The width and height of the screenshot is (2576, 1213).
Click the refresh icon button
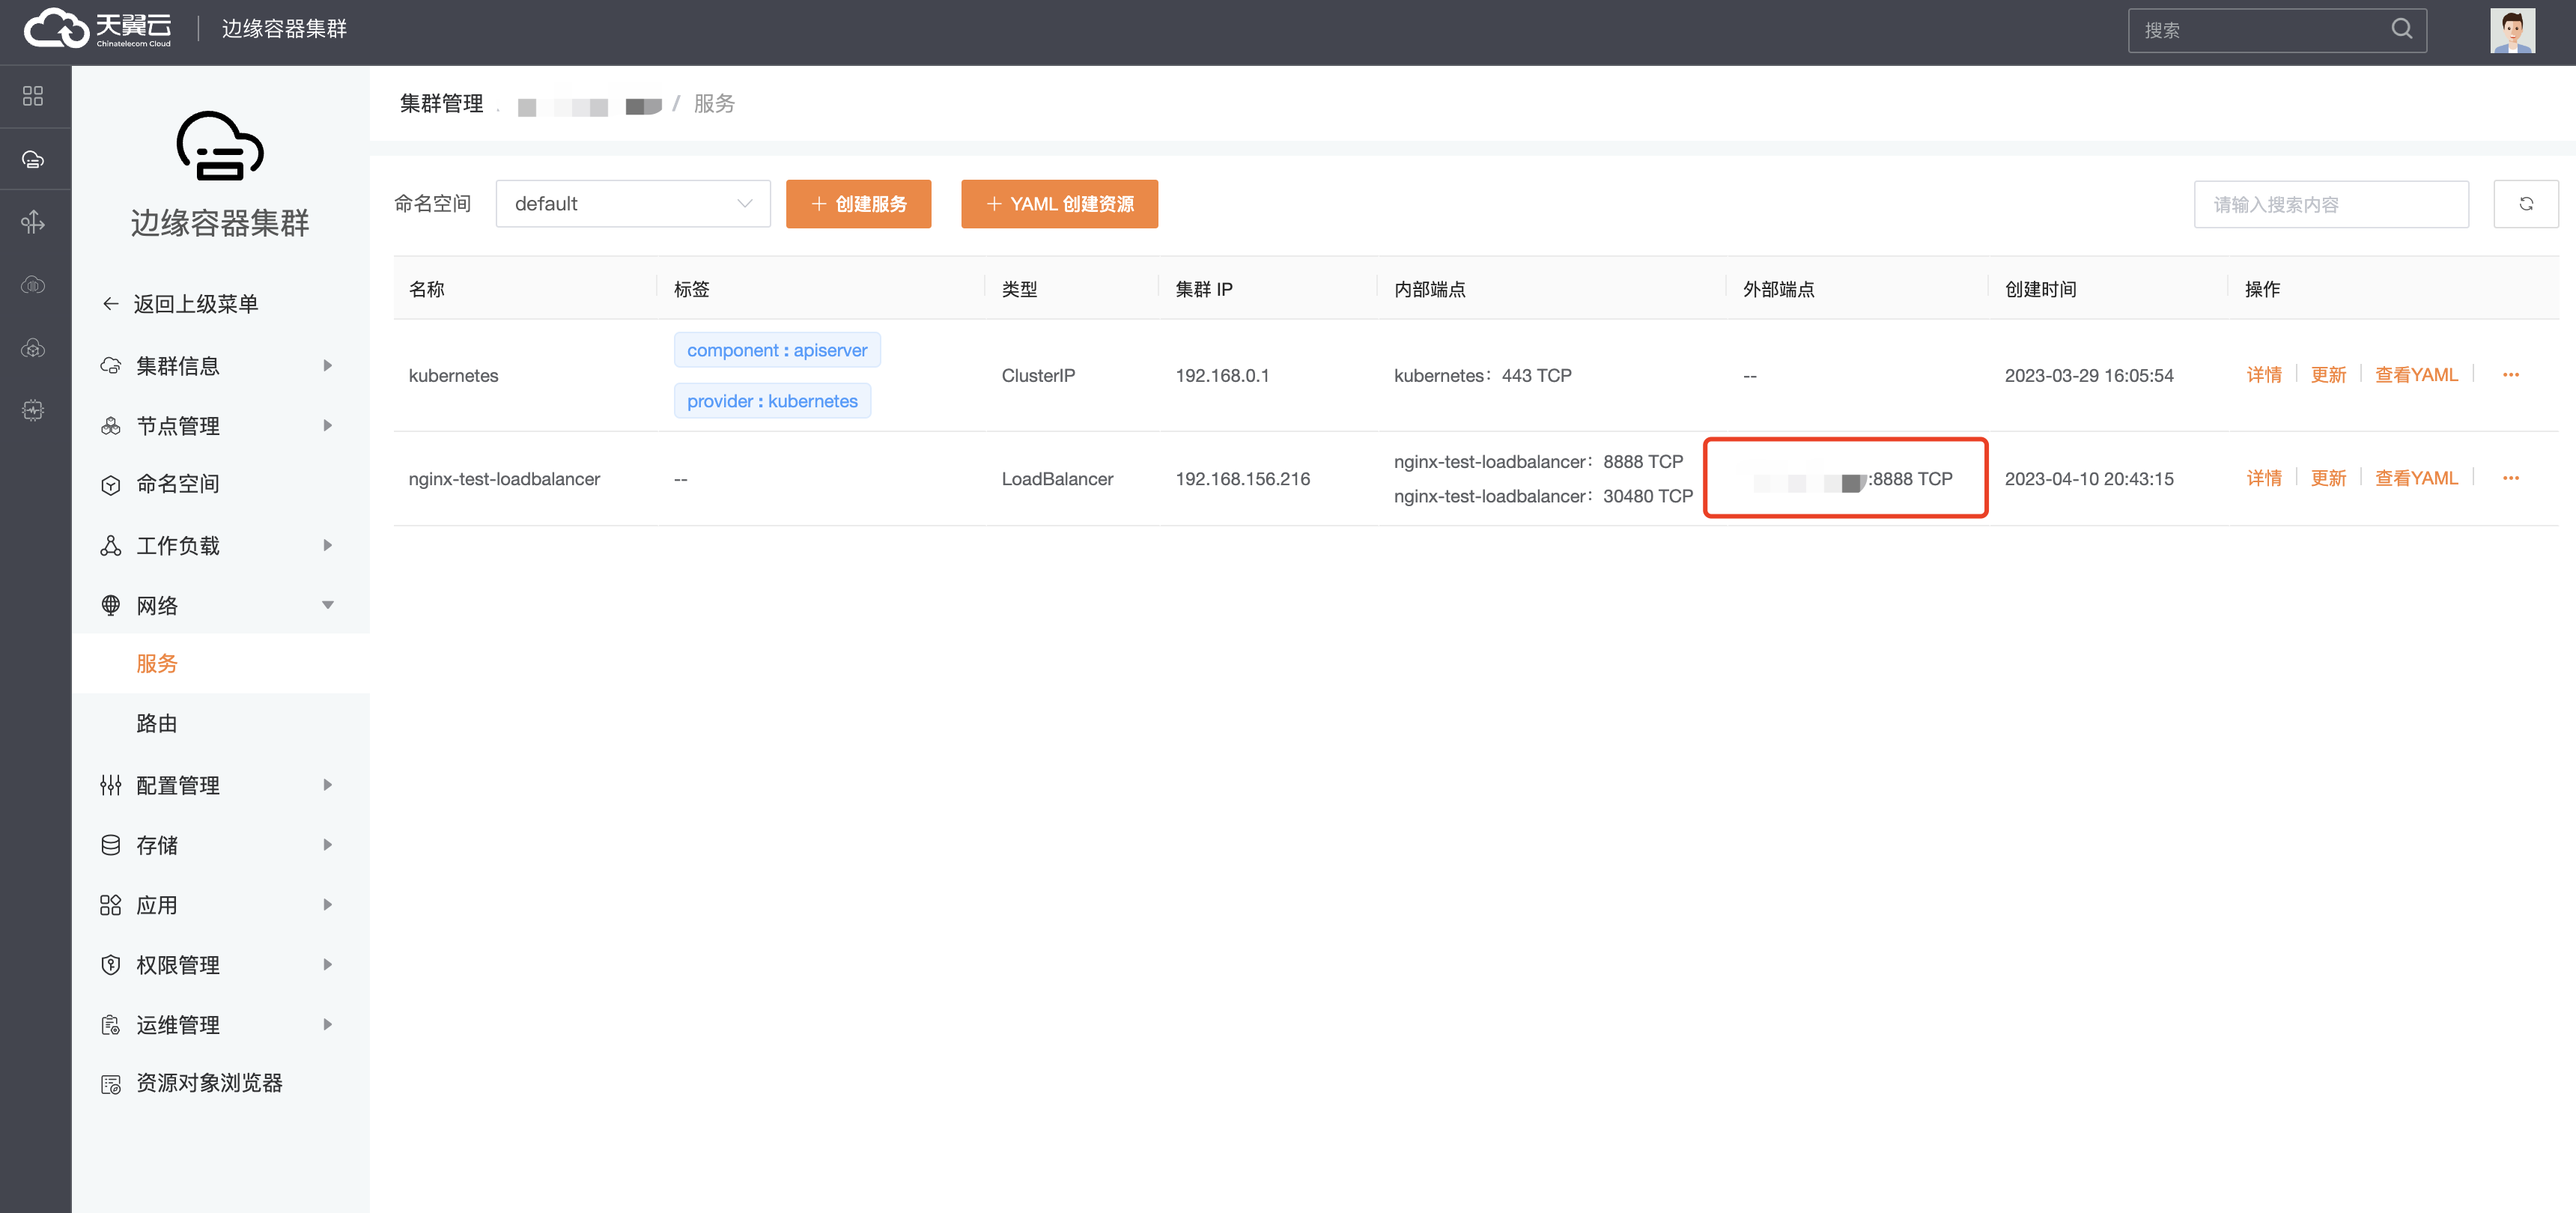pos(2525,204)
